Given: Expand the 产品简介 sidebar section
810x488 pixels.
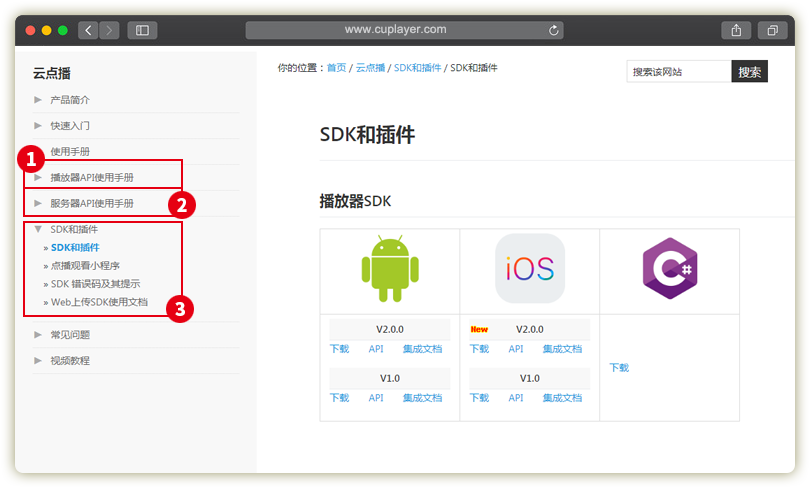Looking at the screenshot, I should [x=69, y=99].
